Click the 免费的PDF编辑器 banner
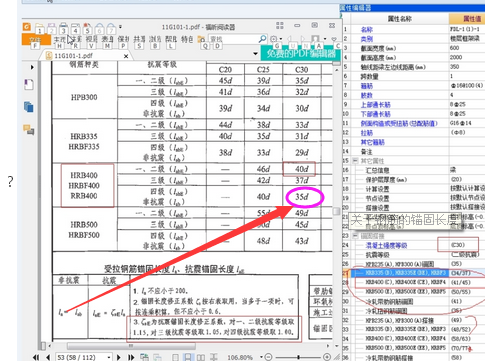Screen dimensions: 485x361 [301, 53]
